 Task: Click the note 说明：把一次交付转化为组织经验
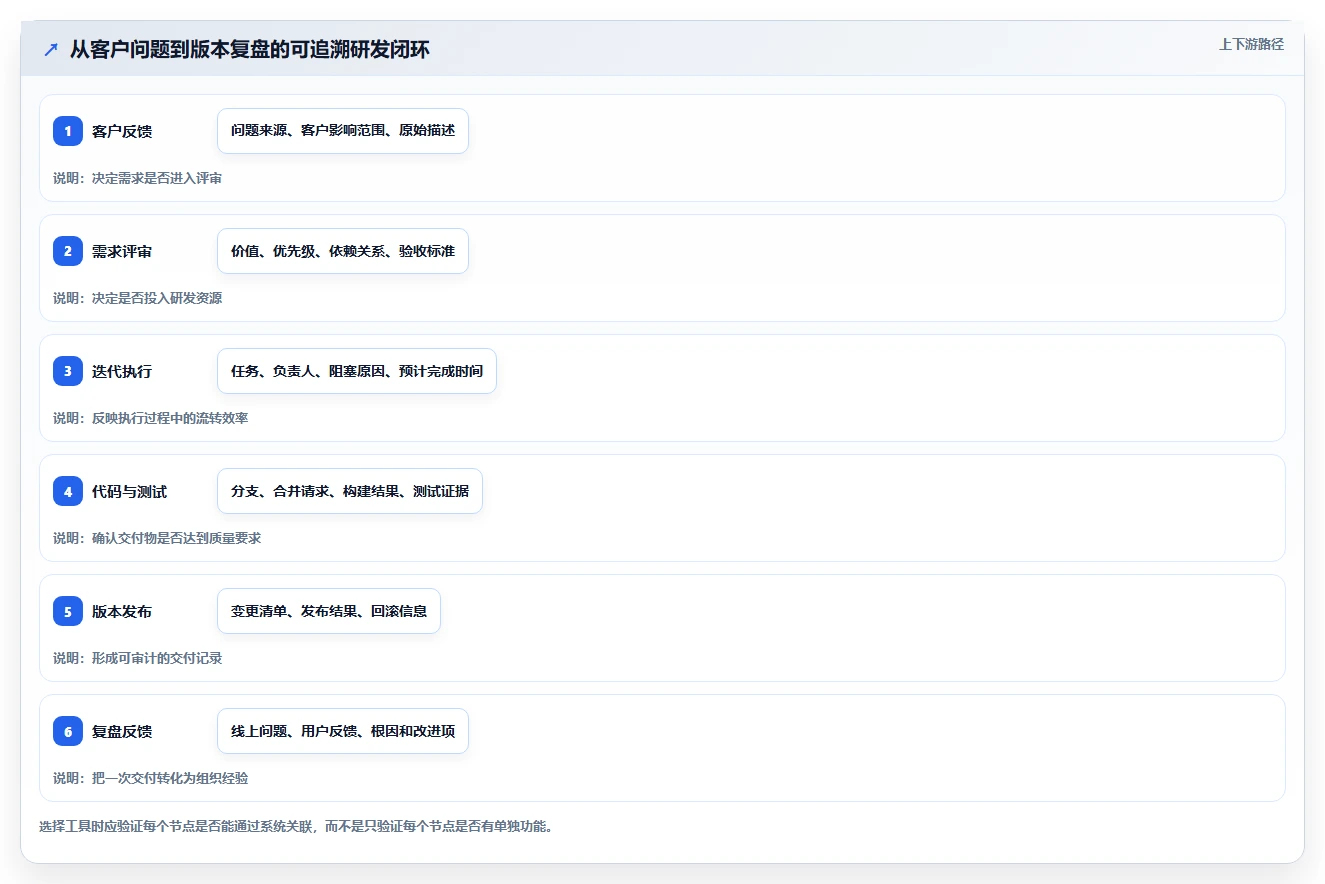pos(151,778)
